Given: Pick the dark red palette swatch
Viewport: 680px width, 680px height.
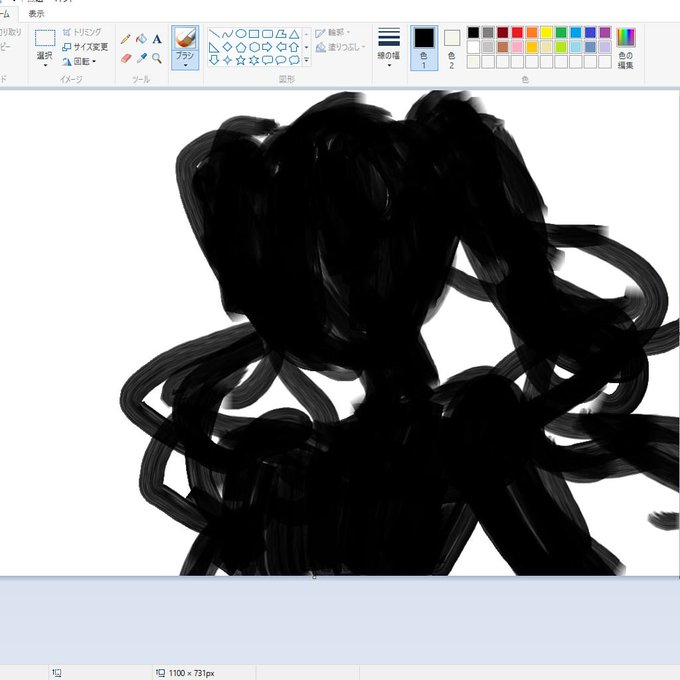Looking at the screenshot, I should 503,33.
